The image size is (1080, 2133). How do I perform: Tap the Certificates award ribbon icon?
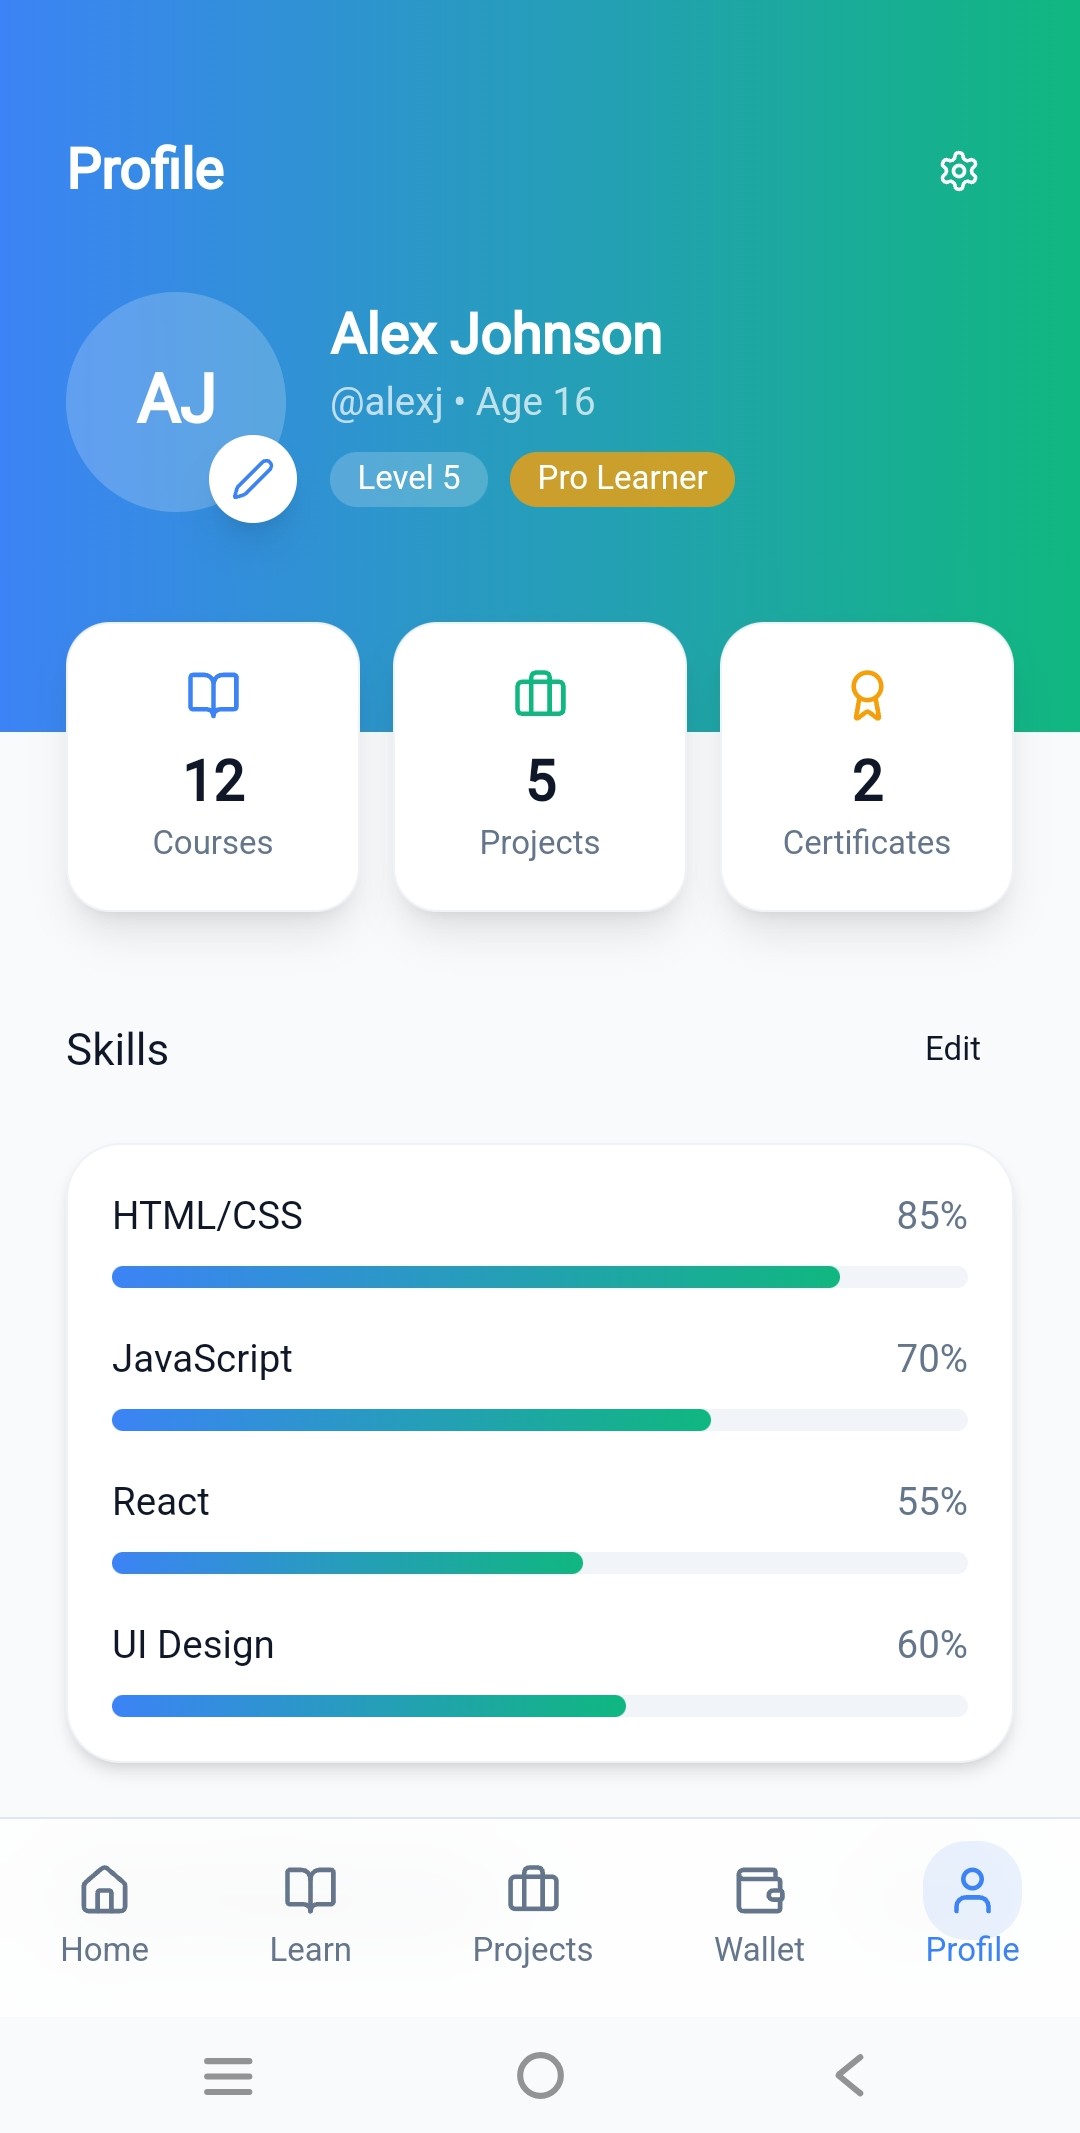[867, 695]
